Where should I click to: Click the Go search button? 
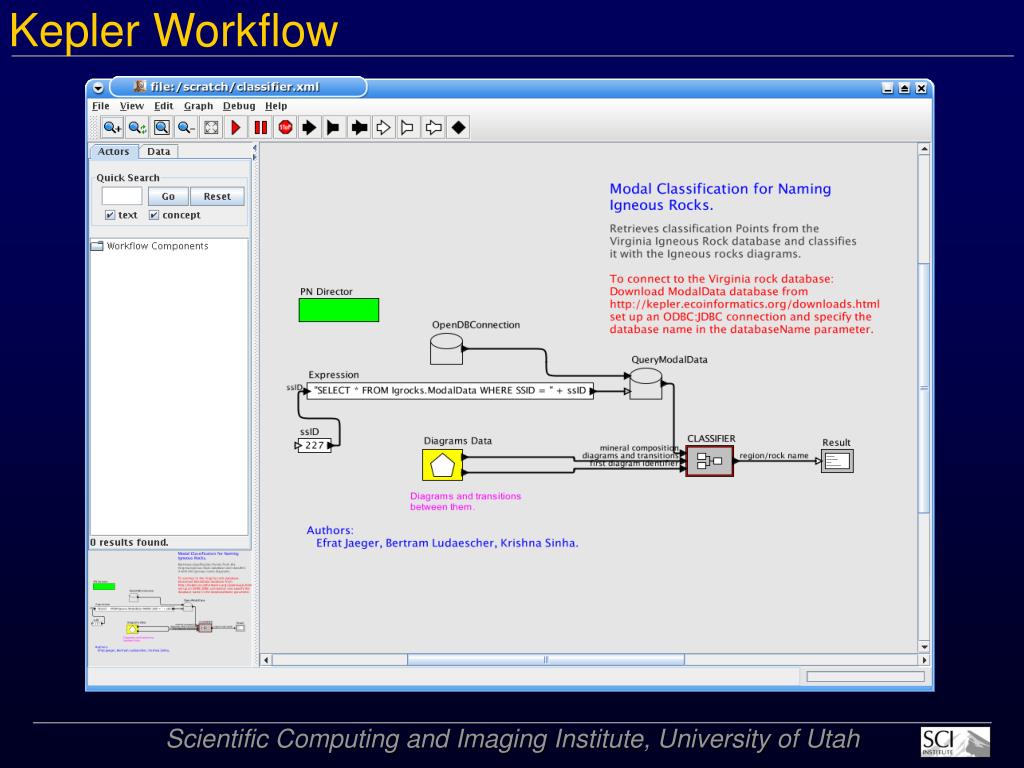coord(168,196)
